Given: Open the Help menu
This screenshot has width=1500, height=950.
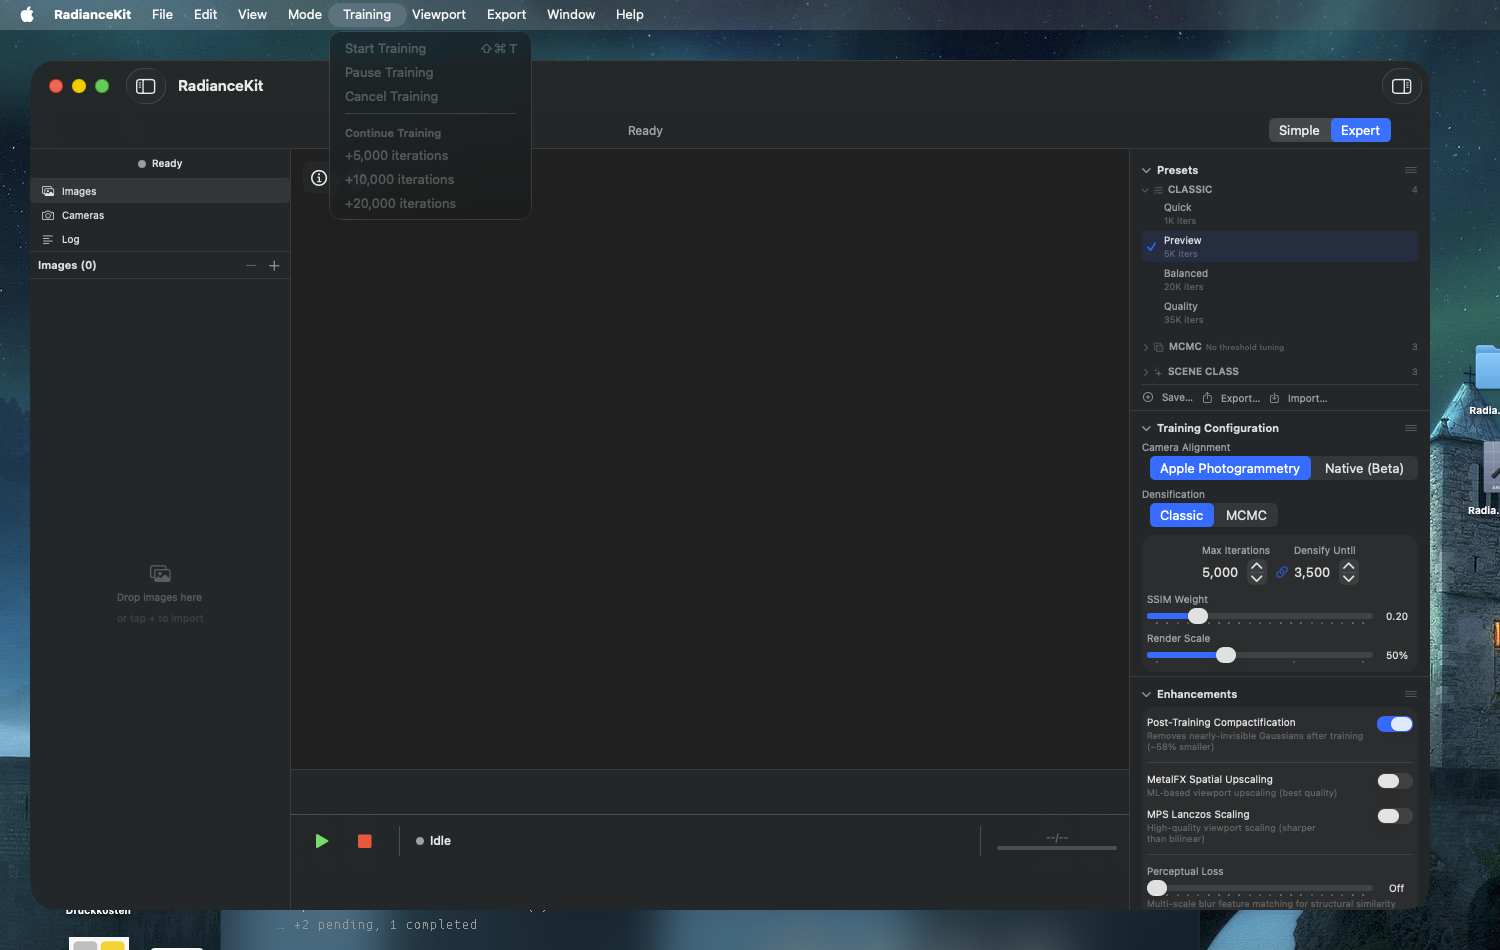Looking at the screenshot, I should [x=630, y=14].
